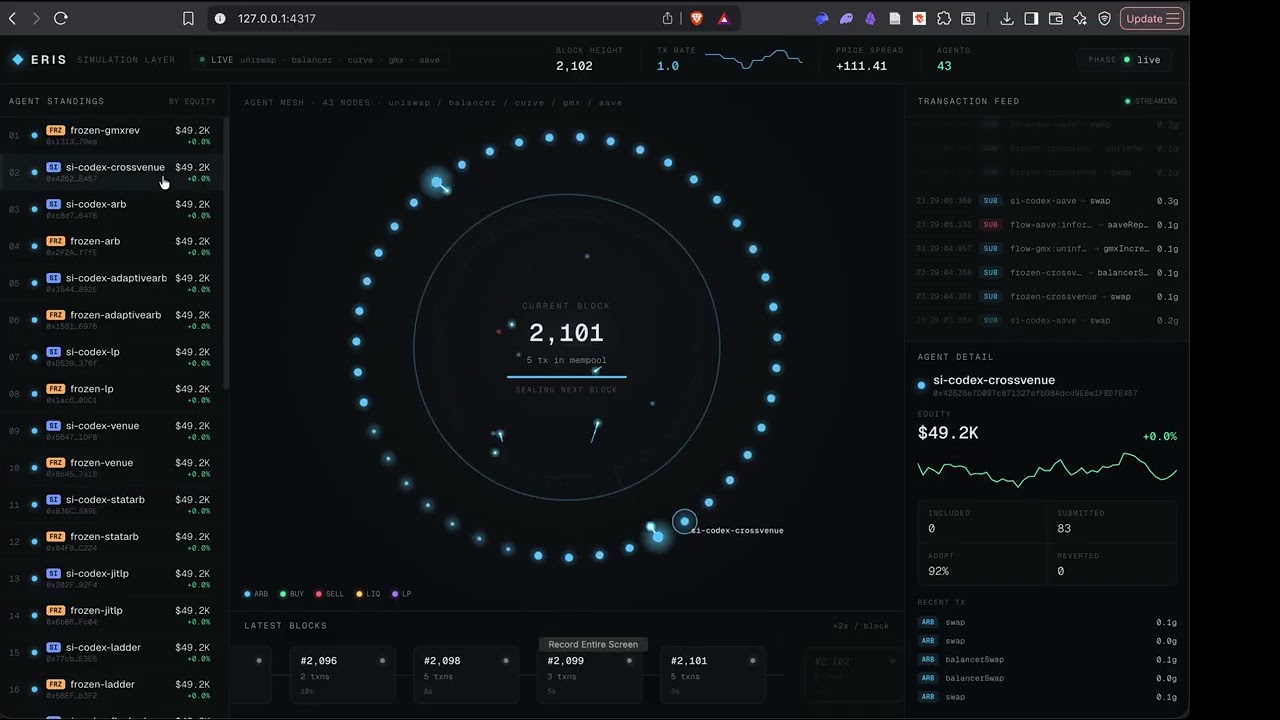Image resolution: width=1280 pixels, height=720 pixels.
Task: Bookmark this page with the bookmark icon
Action: point(188,18)
